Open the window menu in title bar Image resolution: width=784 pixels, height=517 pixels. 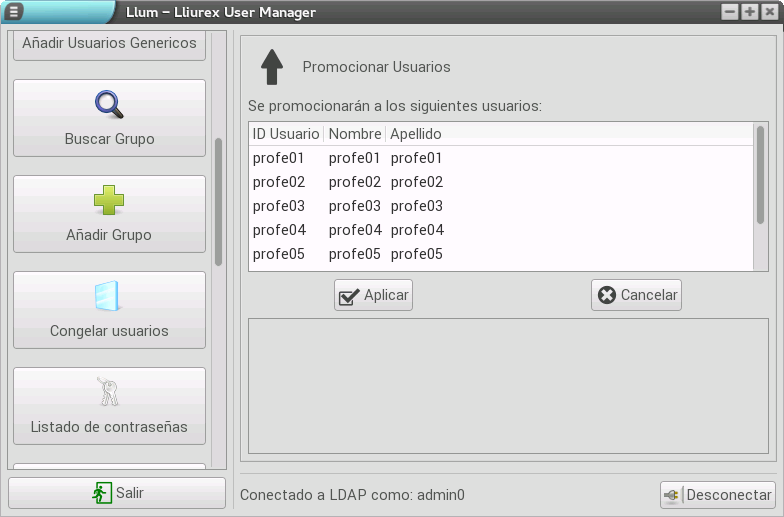point(15,12)
